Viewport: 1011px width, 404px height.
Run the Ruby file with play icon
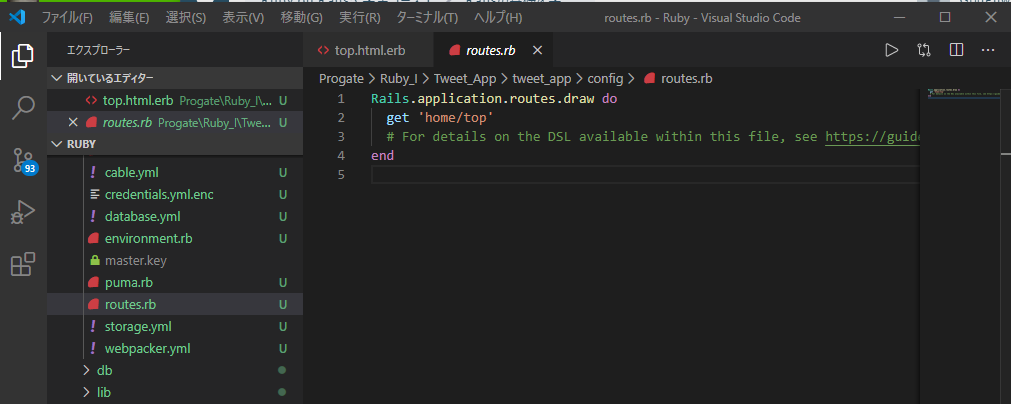click(x=891, y=50)
